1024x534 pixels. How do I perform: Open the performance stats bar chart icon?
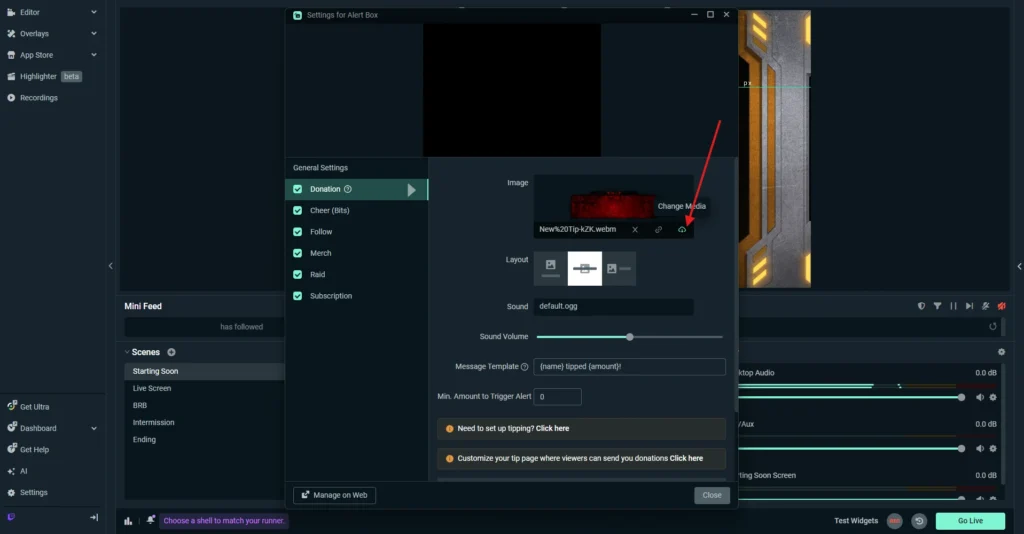click(128, 520)
